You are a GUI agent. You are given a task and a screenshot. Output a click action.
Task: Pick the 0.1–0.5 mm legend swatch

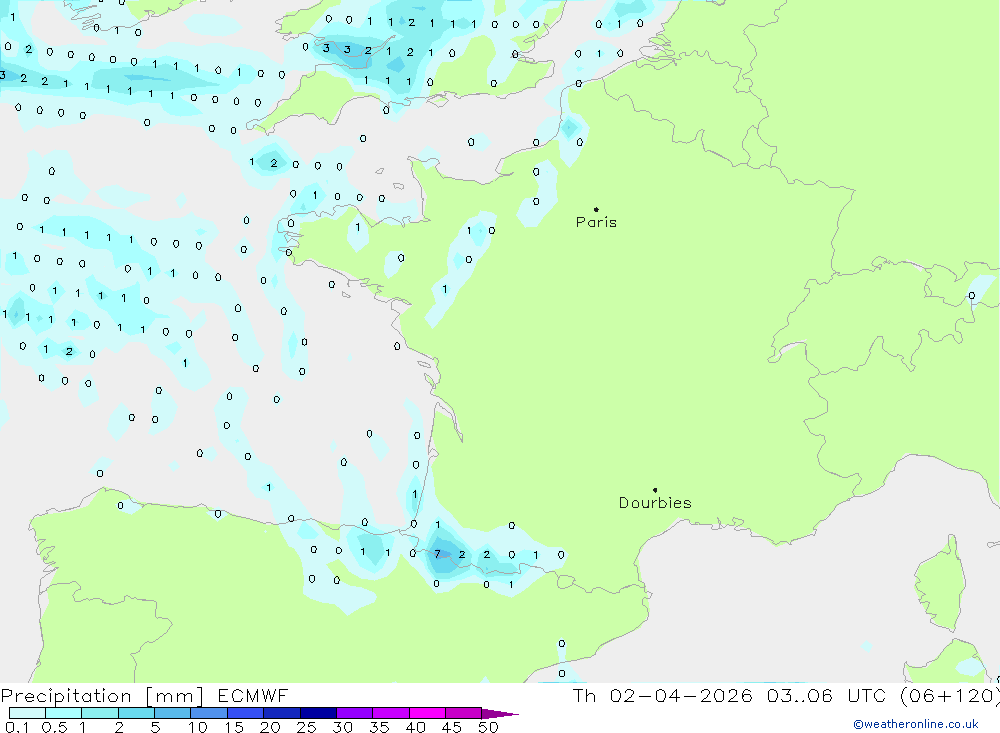tap(27, 713)
